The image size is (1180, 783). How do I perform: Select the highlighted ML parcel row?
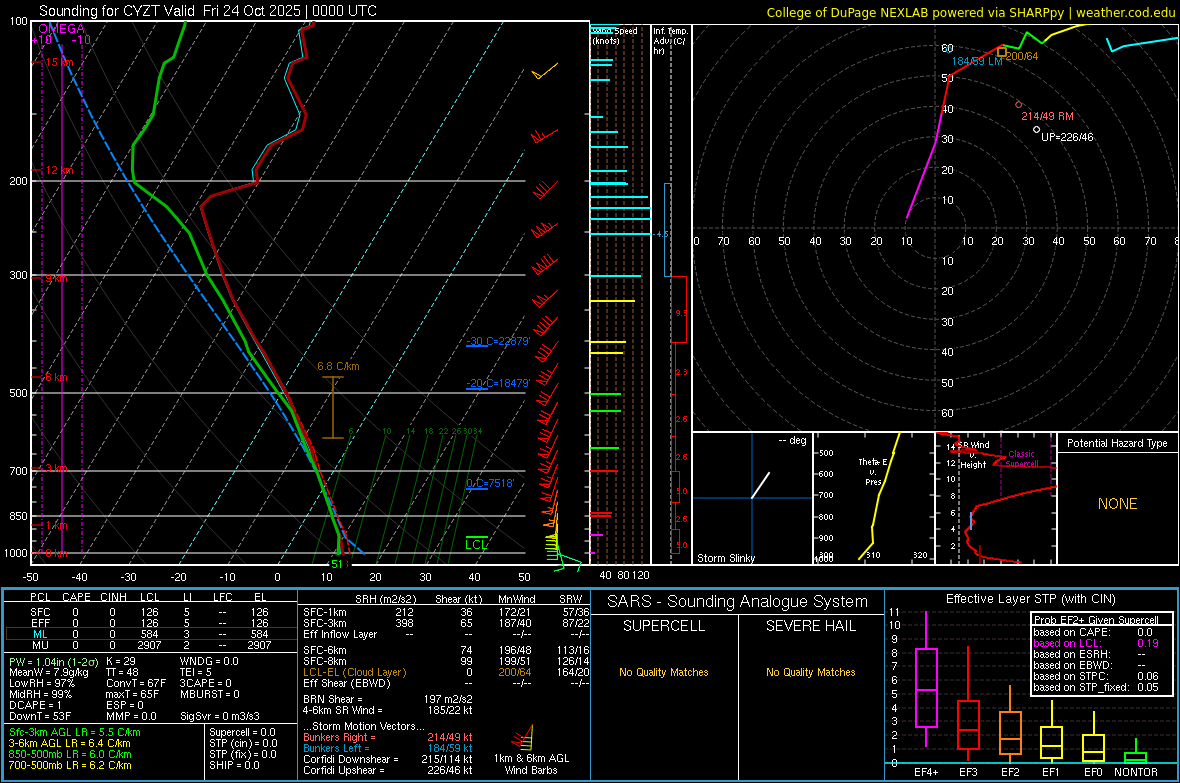(150, 634)
